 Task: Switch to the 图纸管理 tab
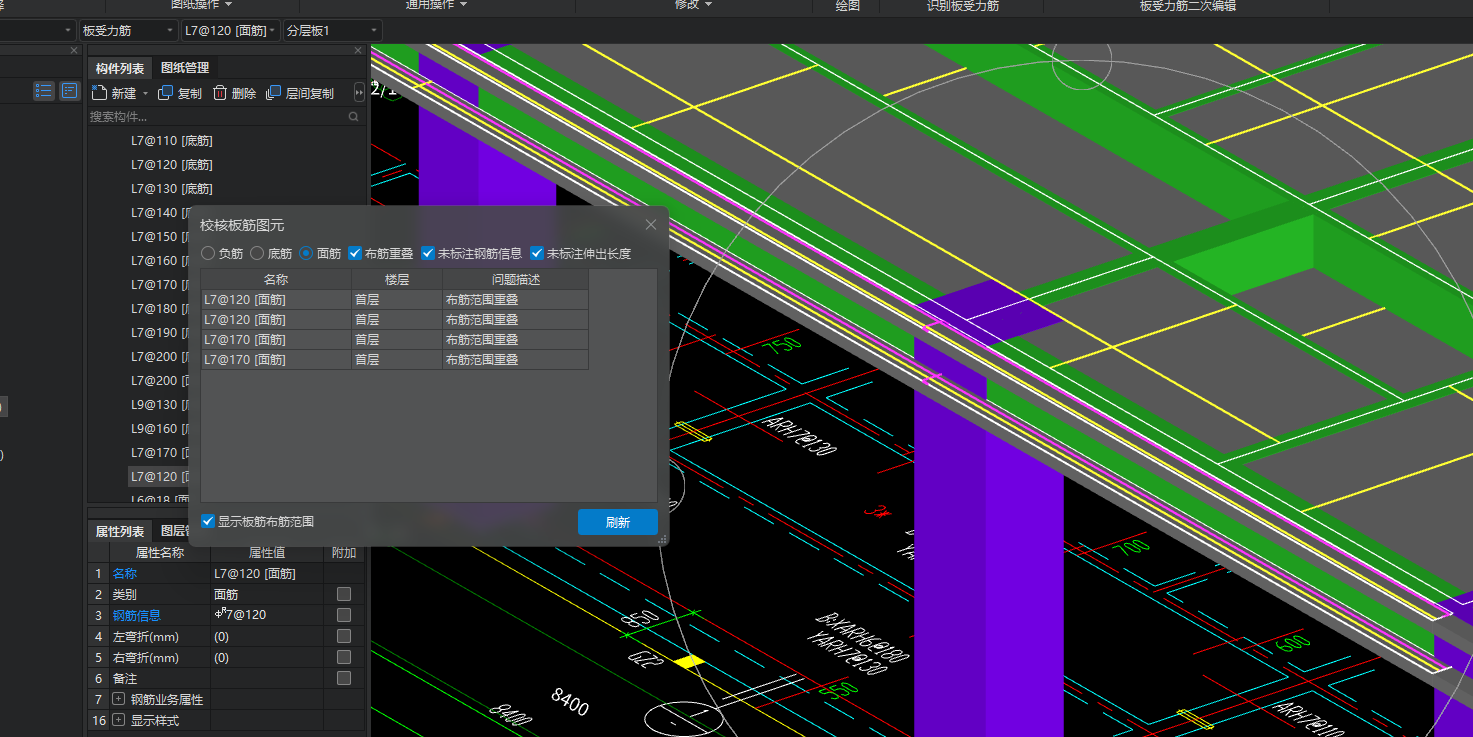click(x=185, y=68)
